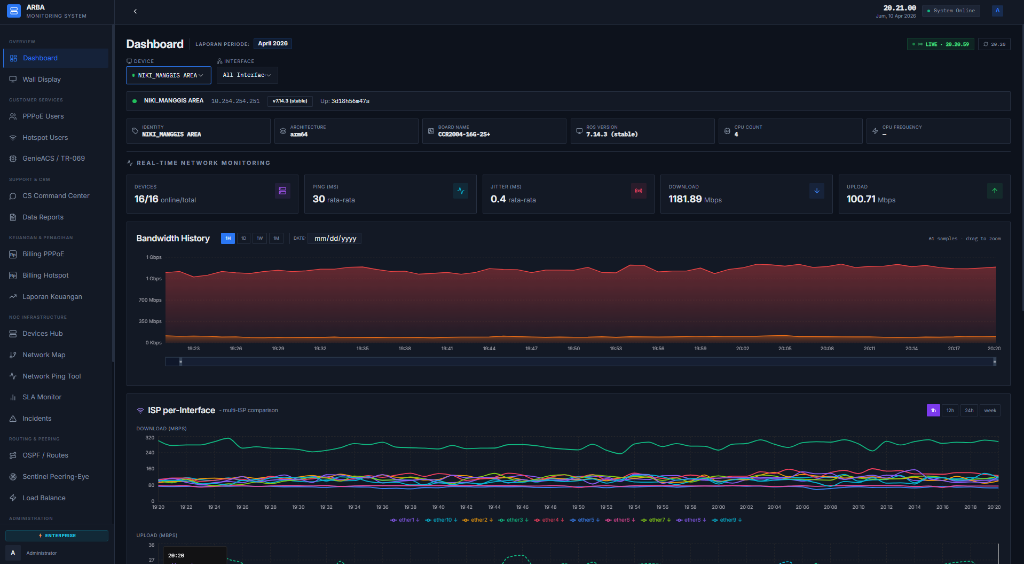Open GenieACS / TR-069 page
This screenshot has width=1024, height=564.
click(x=56, y=159)
